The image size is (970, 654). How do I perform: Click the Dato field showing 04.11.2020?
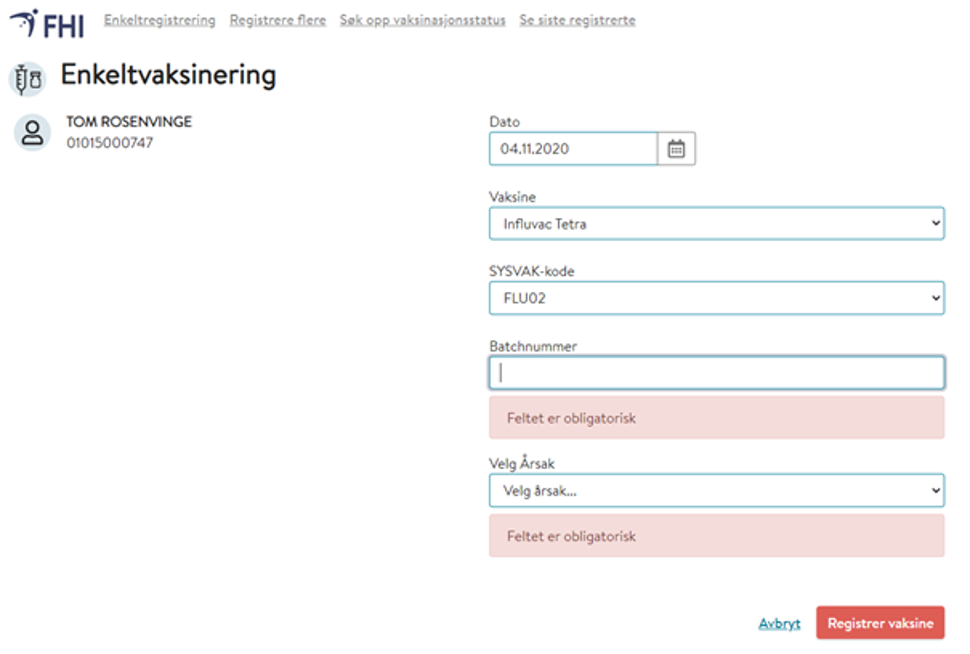[572, 149]
